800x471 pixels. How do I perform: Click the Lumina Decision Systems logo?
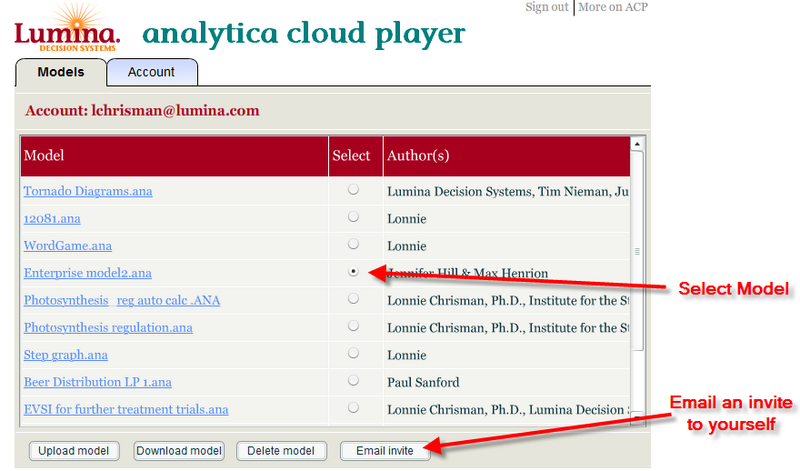67,29
